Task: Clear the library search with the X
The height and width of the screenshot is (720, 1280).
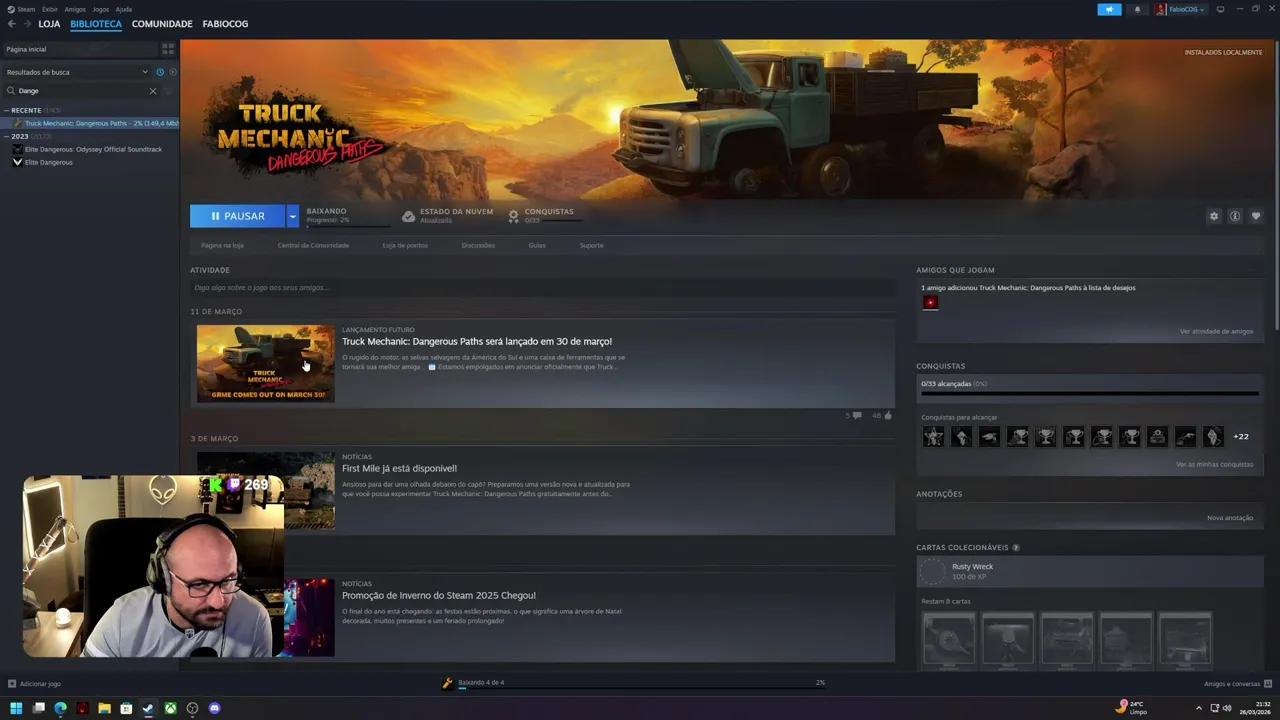Action: tap(153, 91)
